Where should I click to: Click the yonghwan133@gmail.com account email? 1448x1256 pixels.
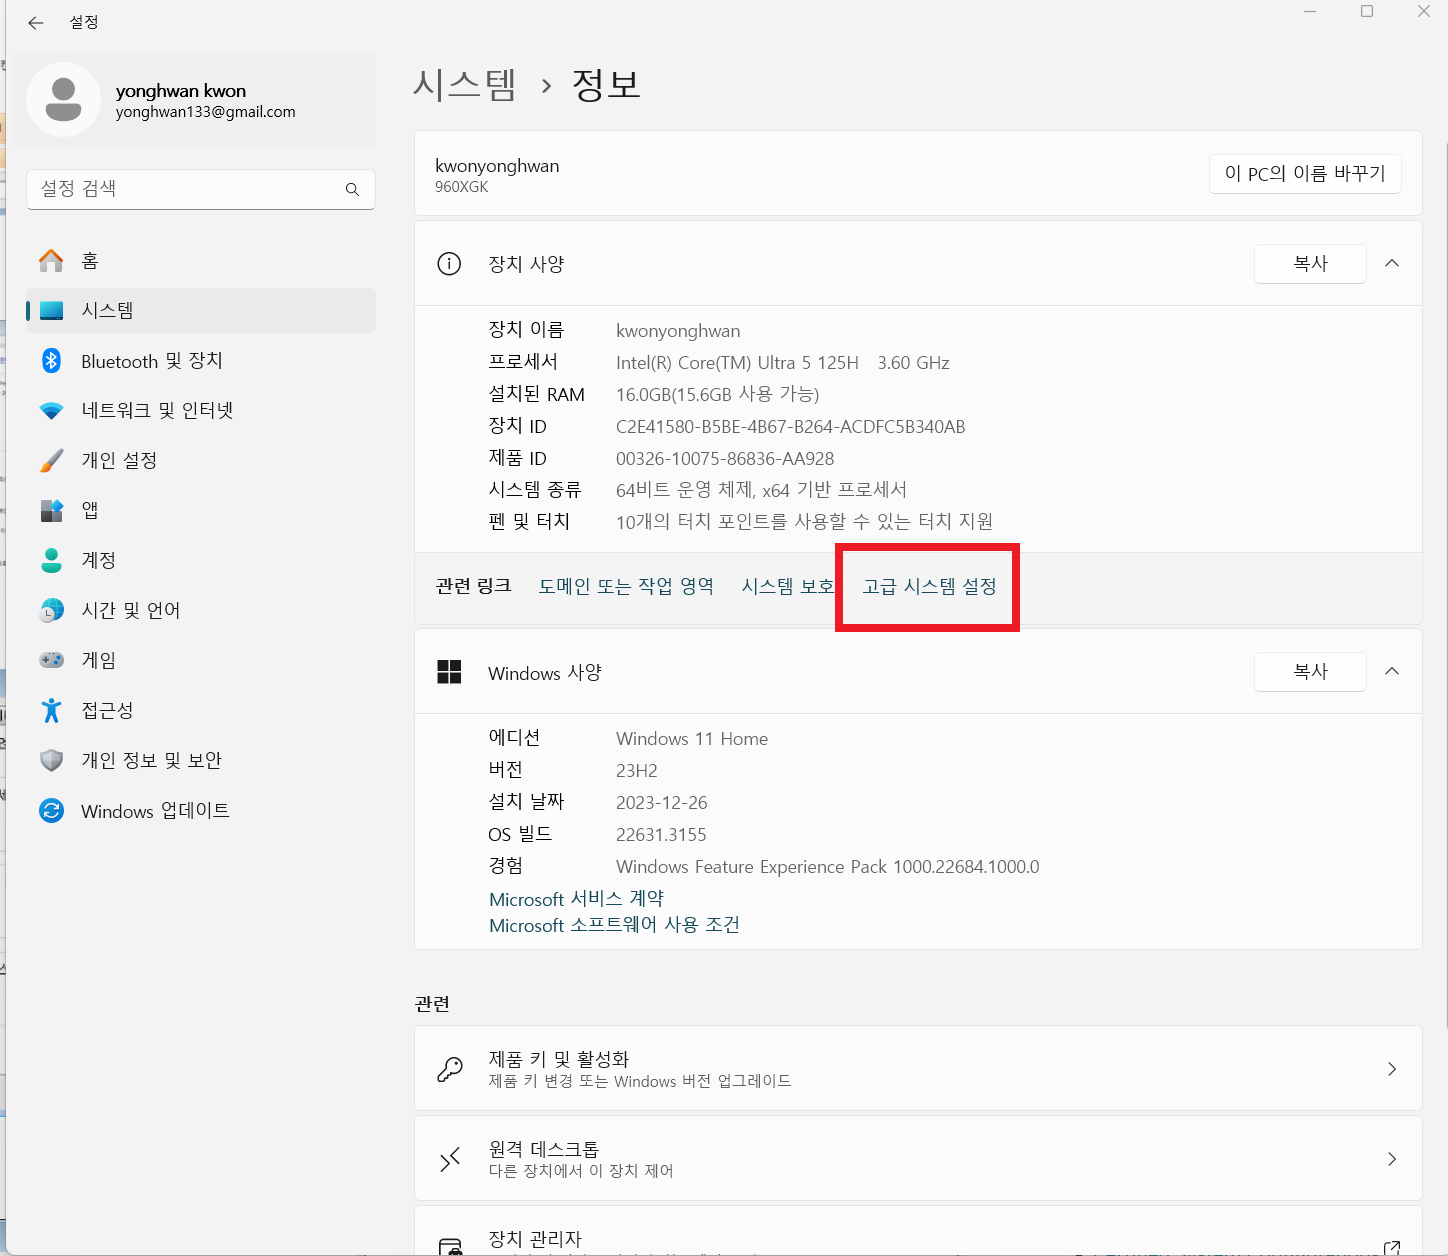[206, 112]
